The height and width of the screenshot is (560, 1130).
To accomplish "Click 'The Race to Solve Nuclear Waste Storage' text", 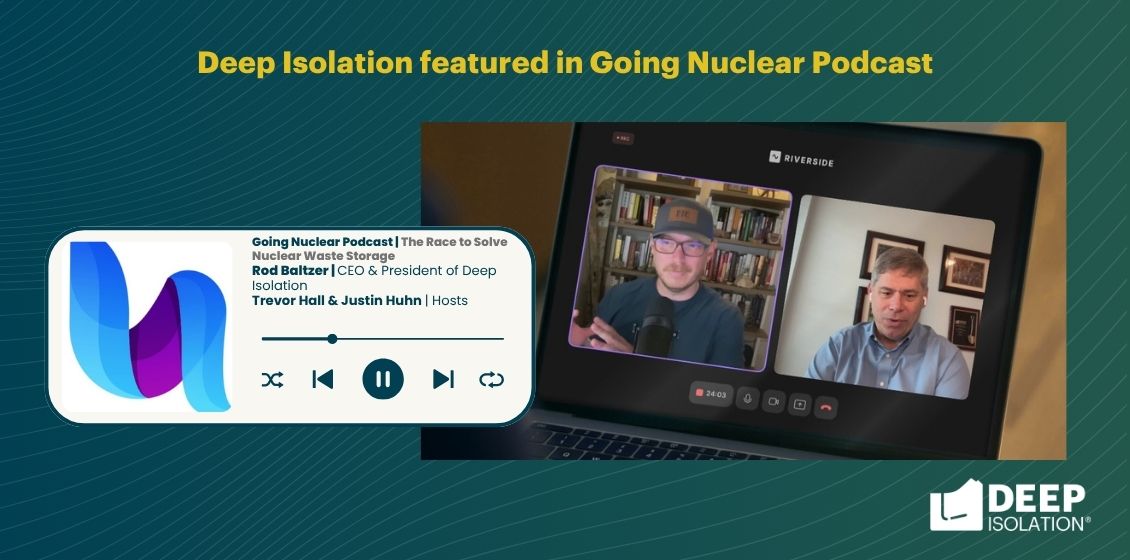I will (x=380, y=249).
